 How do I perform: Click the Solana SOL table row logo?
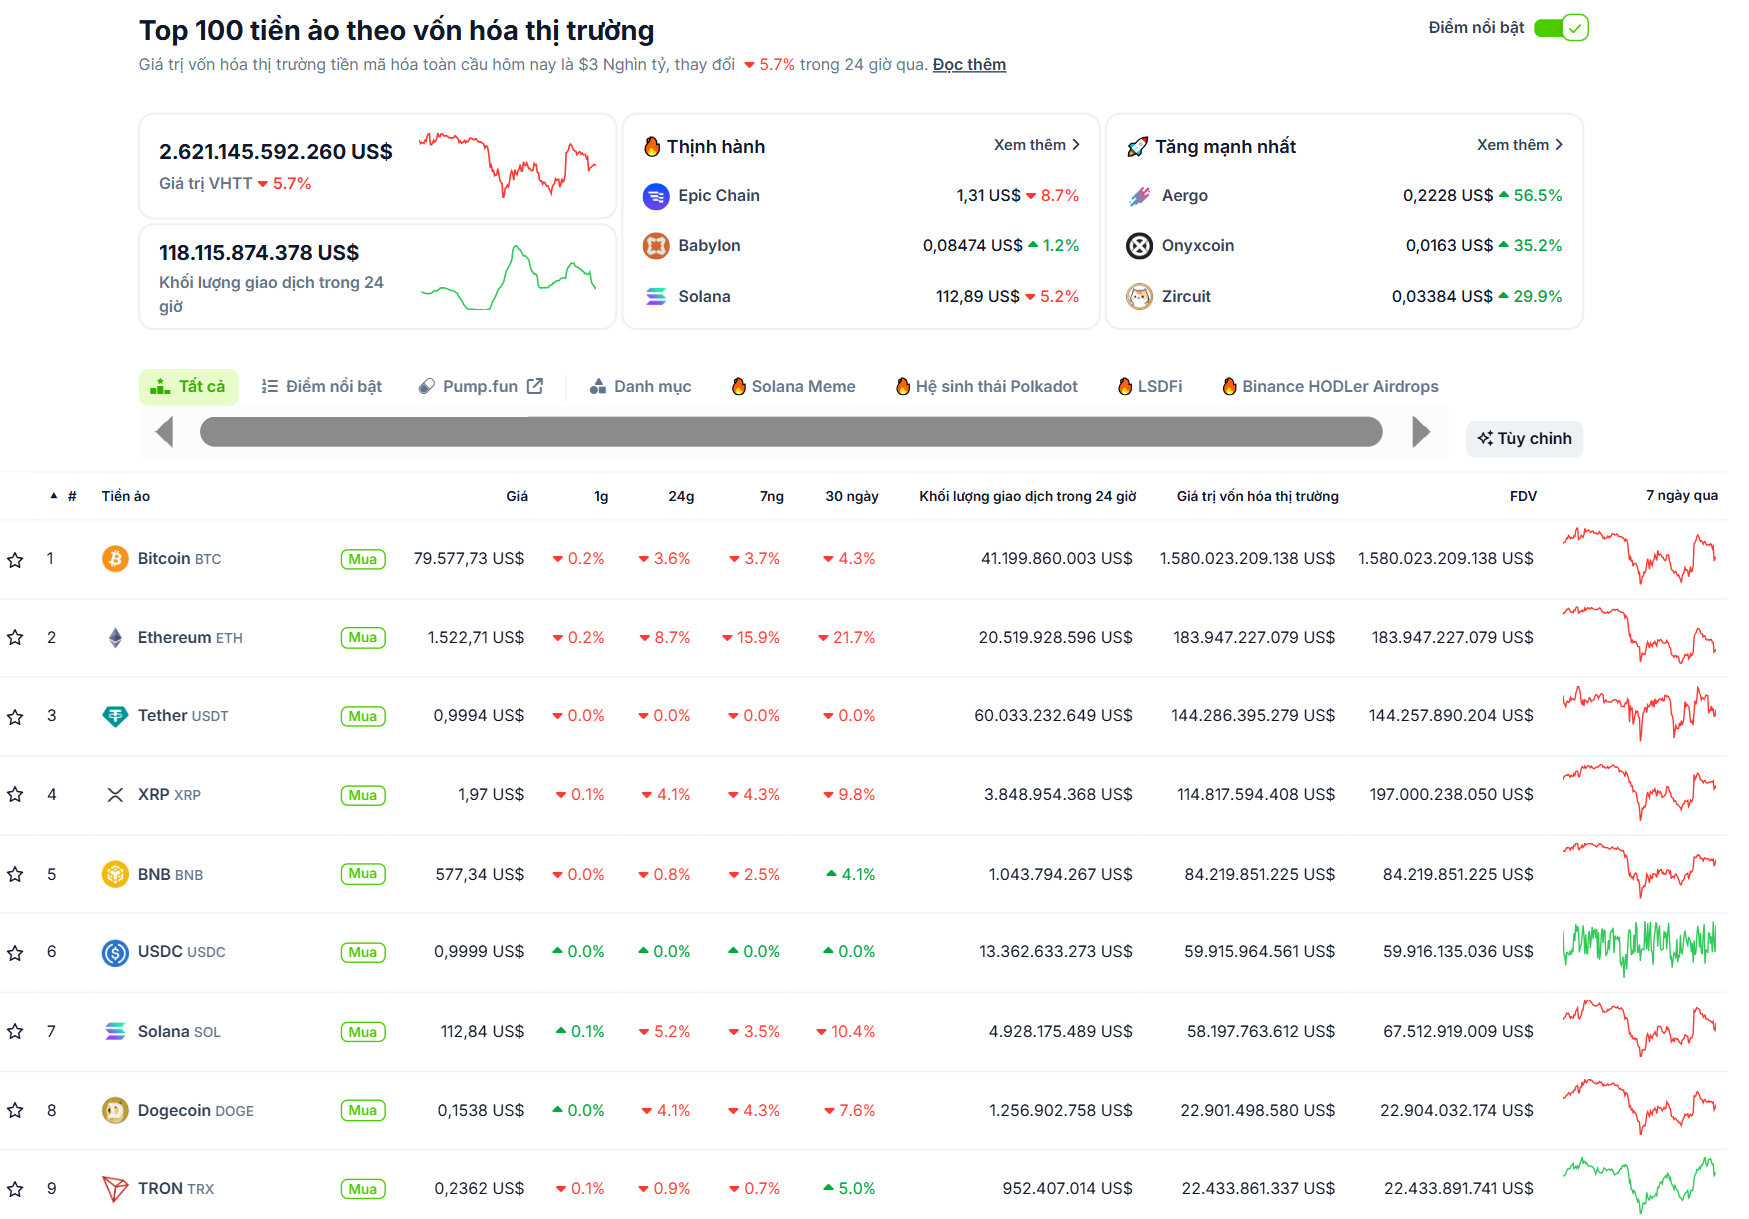[115, 1031]
